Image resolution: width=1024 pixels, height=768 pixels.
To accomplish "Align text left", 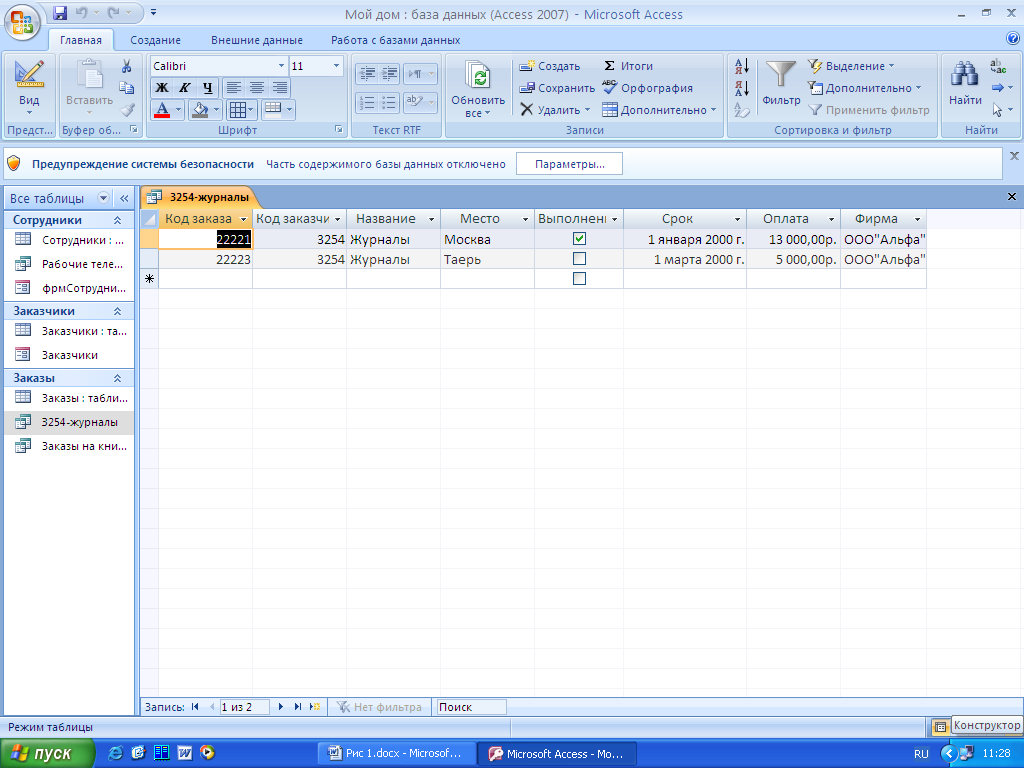I will [234, 88].
